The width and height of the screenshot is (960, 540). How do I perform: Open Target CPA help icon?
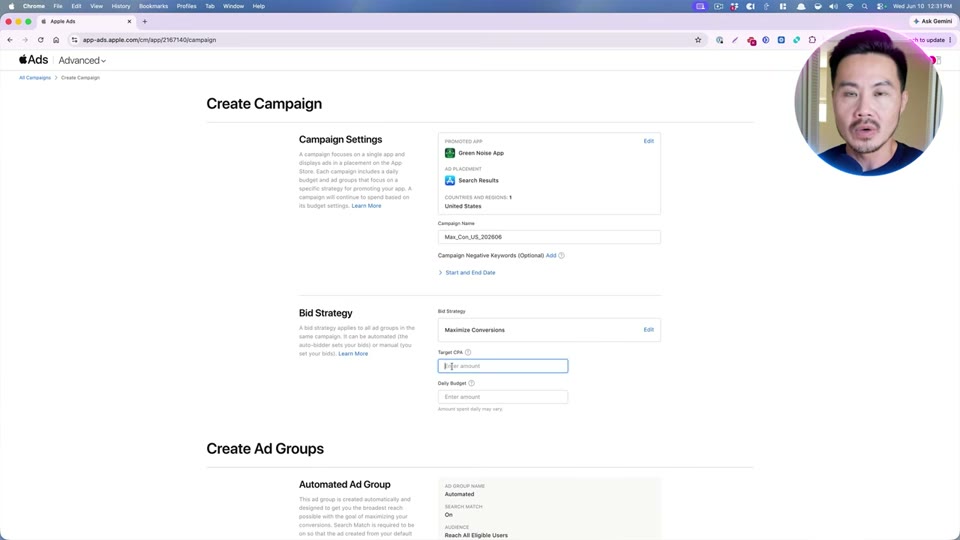[468, 352]
